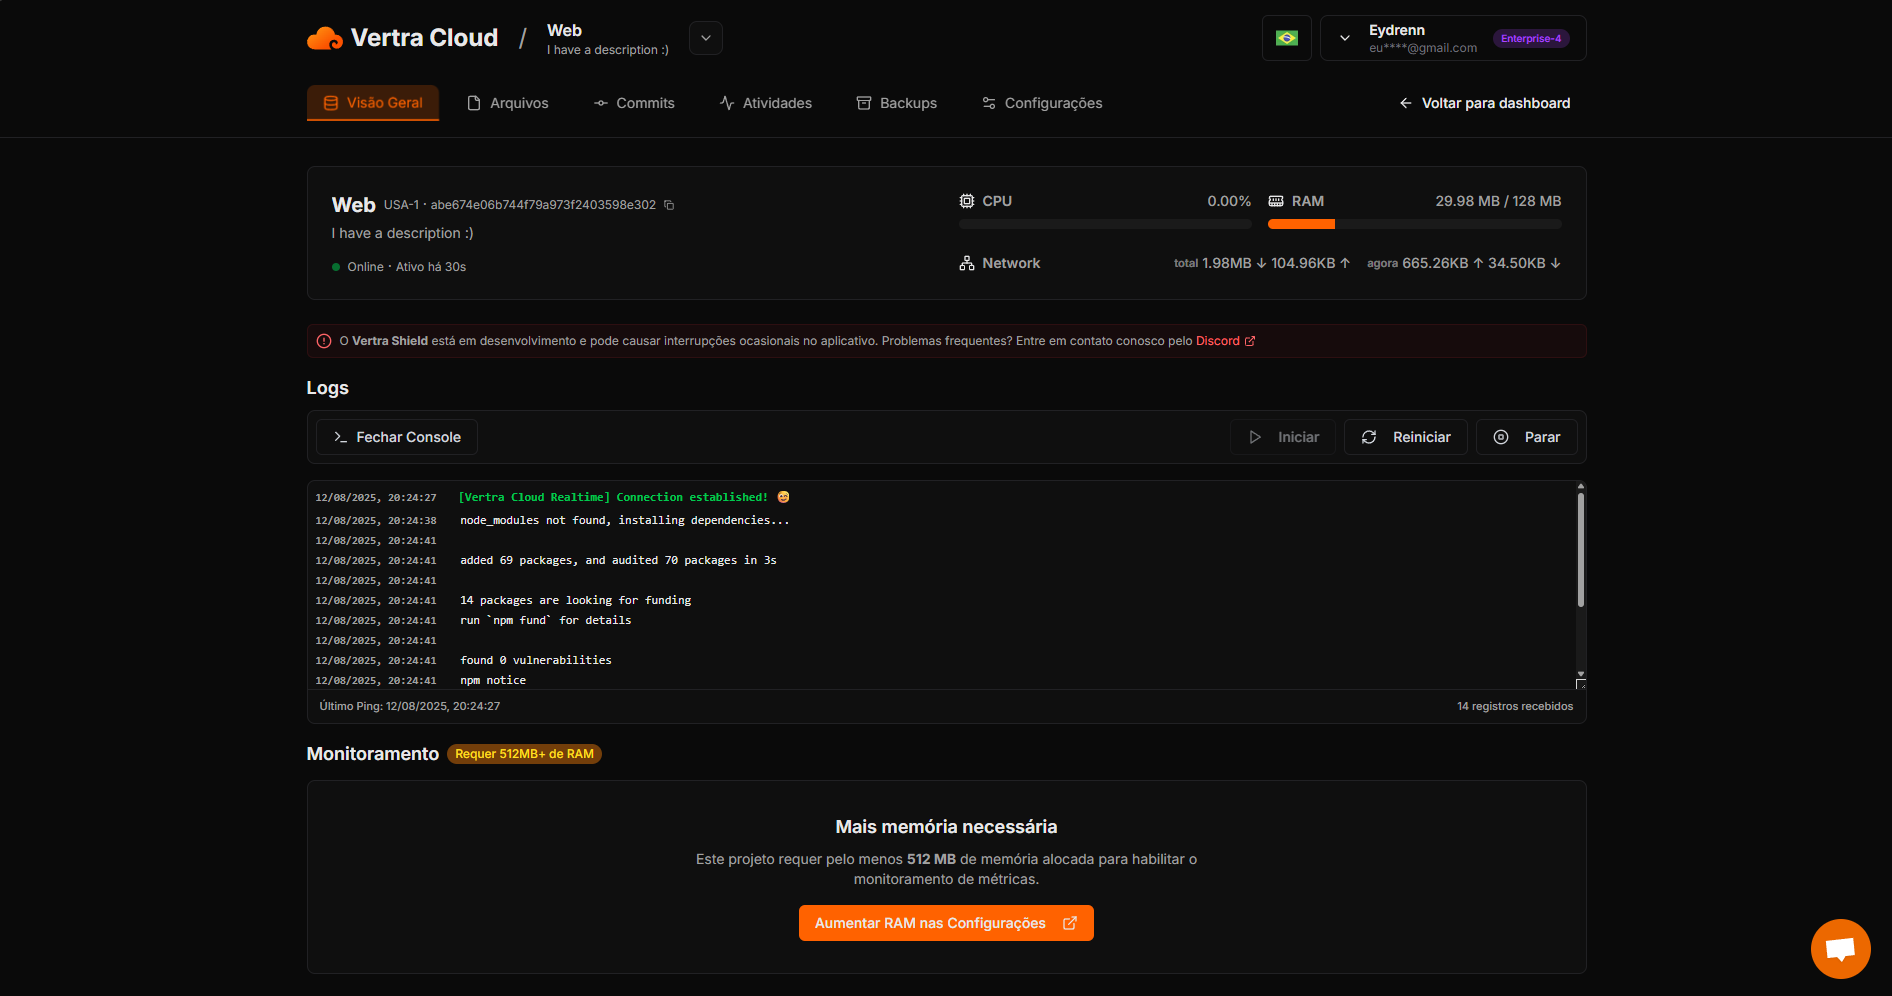The image size is (1892, 996).
Task: Click the Vertra Cloud orange cloud logo
Action: (325, 38)
